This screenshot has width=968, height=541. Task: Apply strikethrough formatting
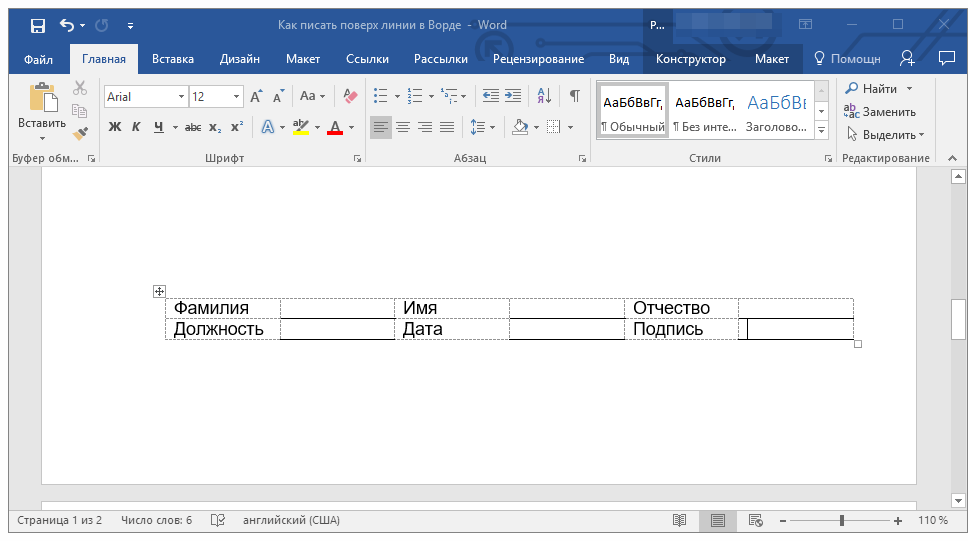coord(193,127)
